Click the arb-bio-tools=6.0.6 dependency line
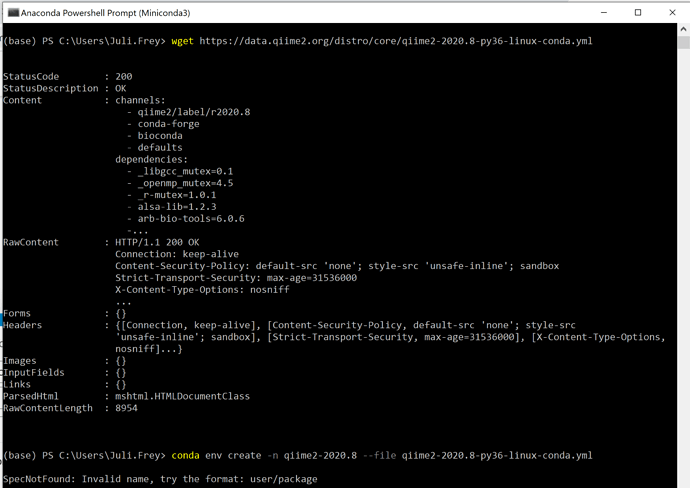The width and height of the screenshot is (690, 488). click(186, 219)
